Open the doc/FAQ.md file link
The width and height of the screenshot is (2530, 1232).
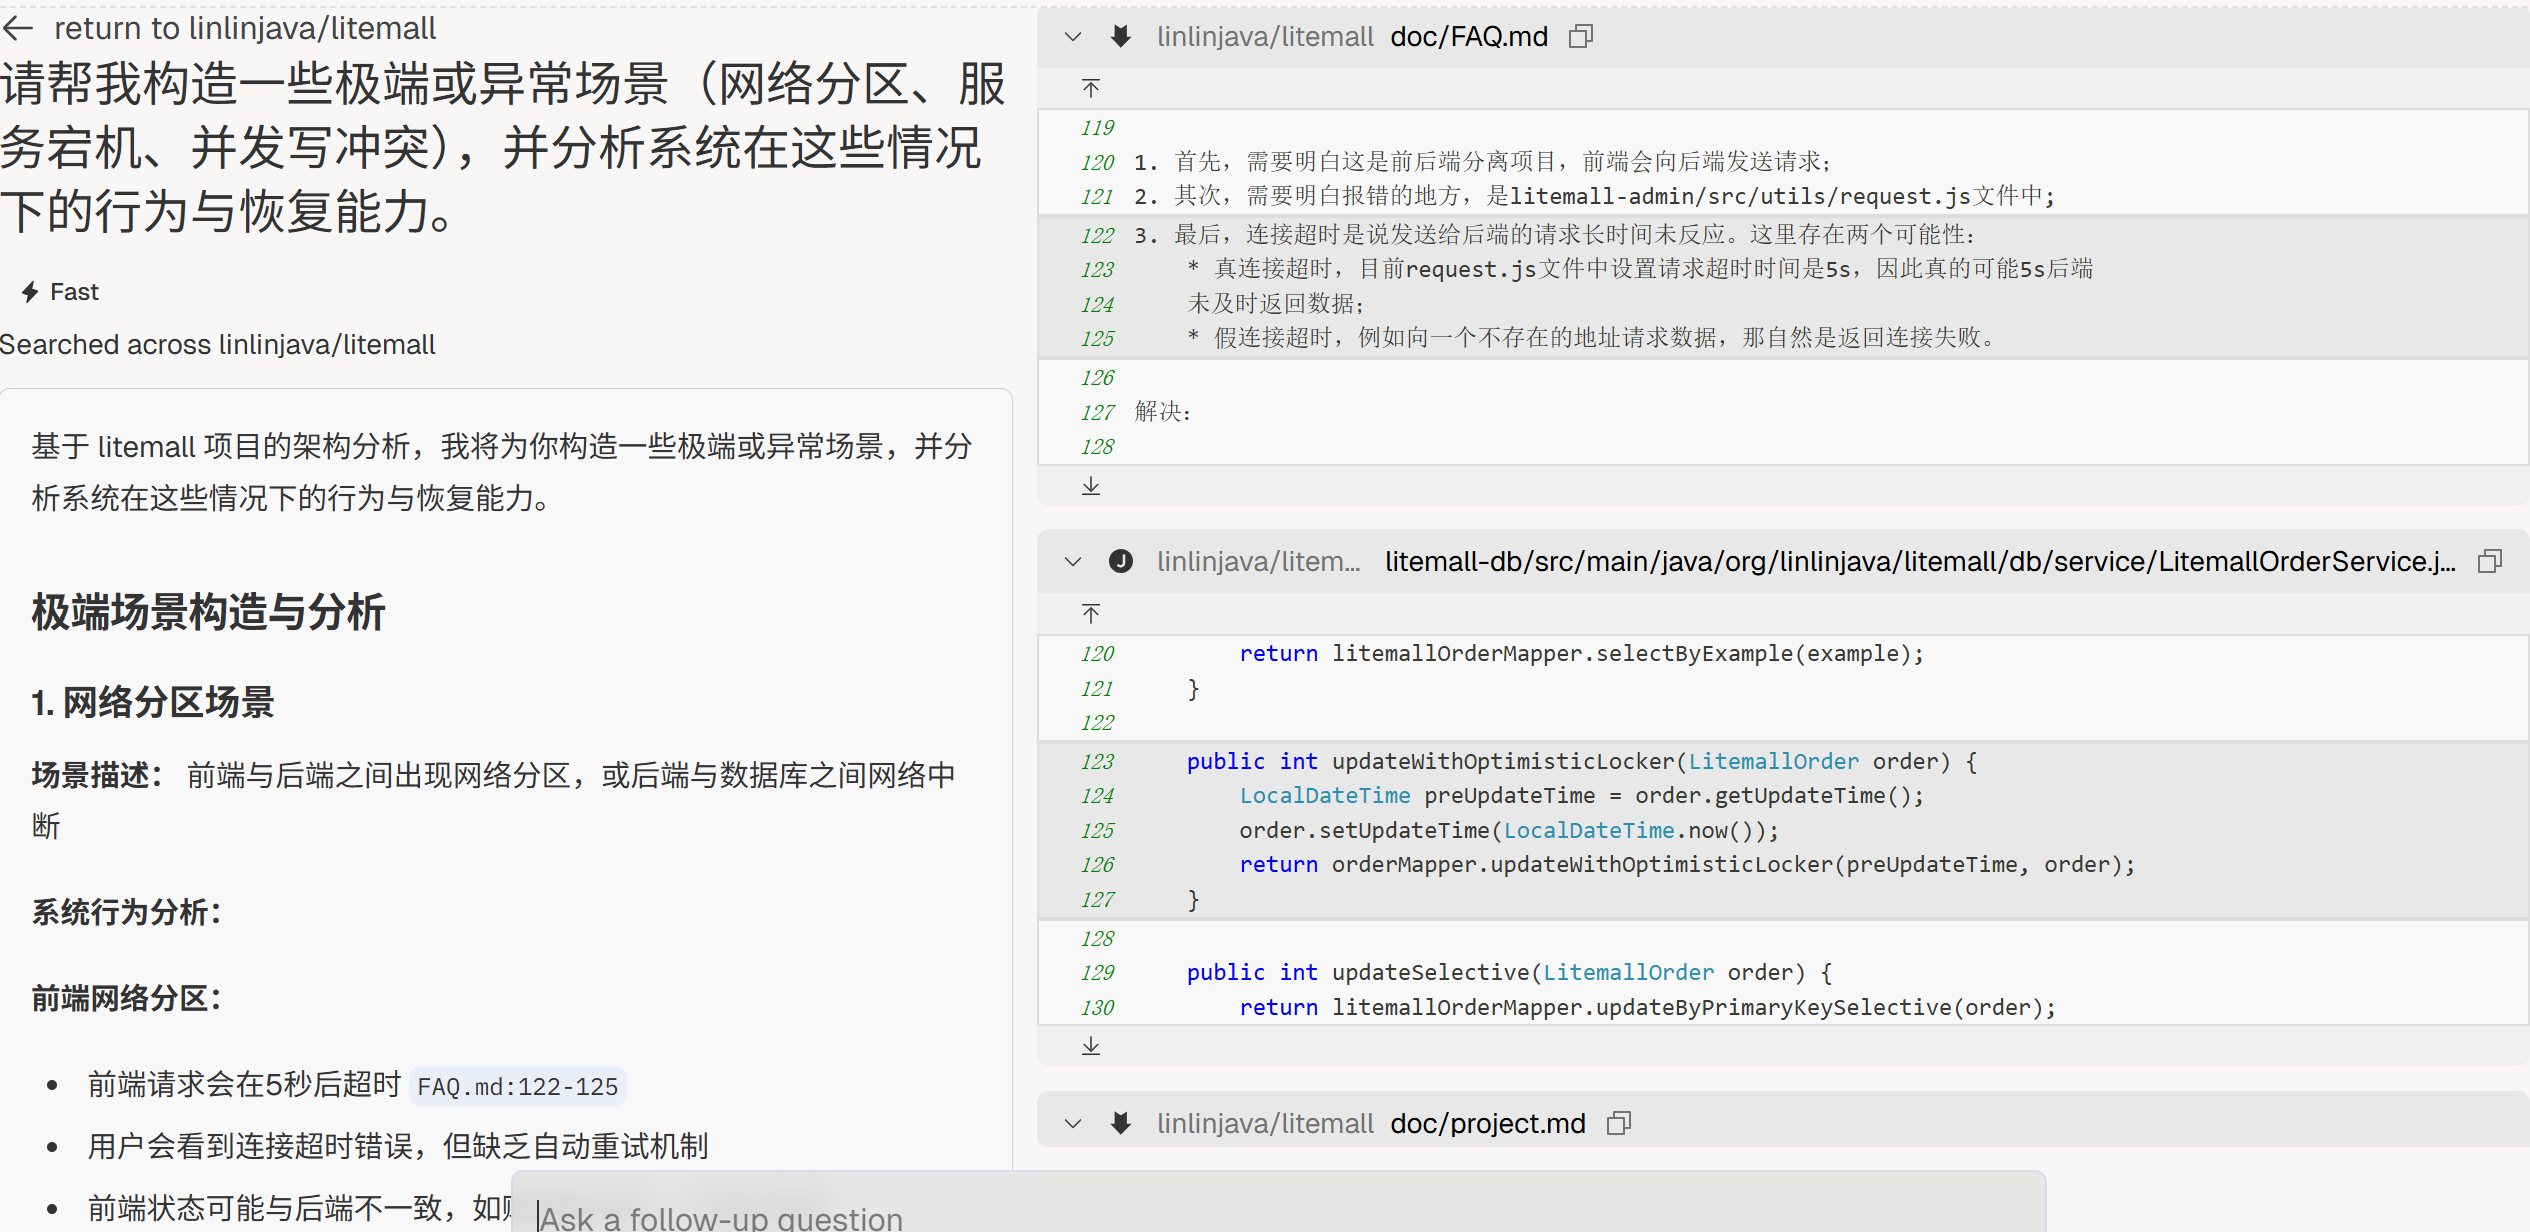point(1468,37)
